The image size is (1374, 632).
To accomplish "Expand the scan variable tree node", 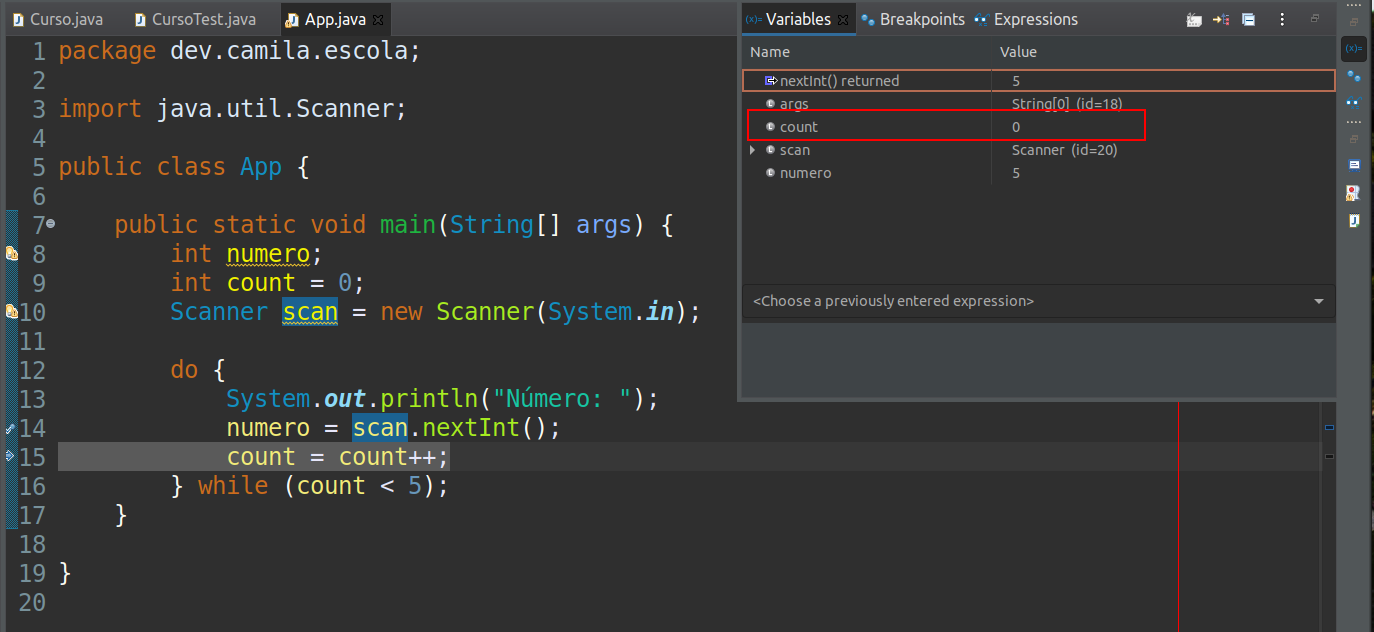I will point(753,150).
